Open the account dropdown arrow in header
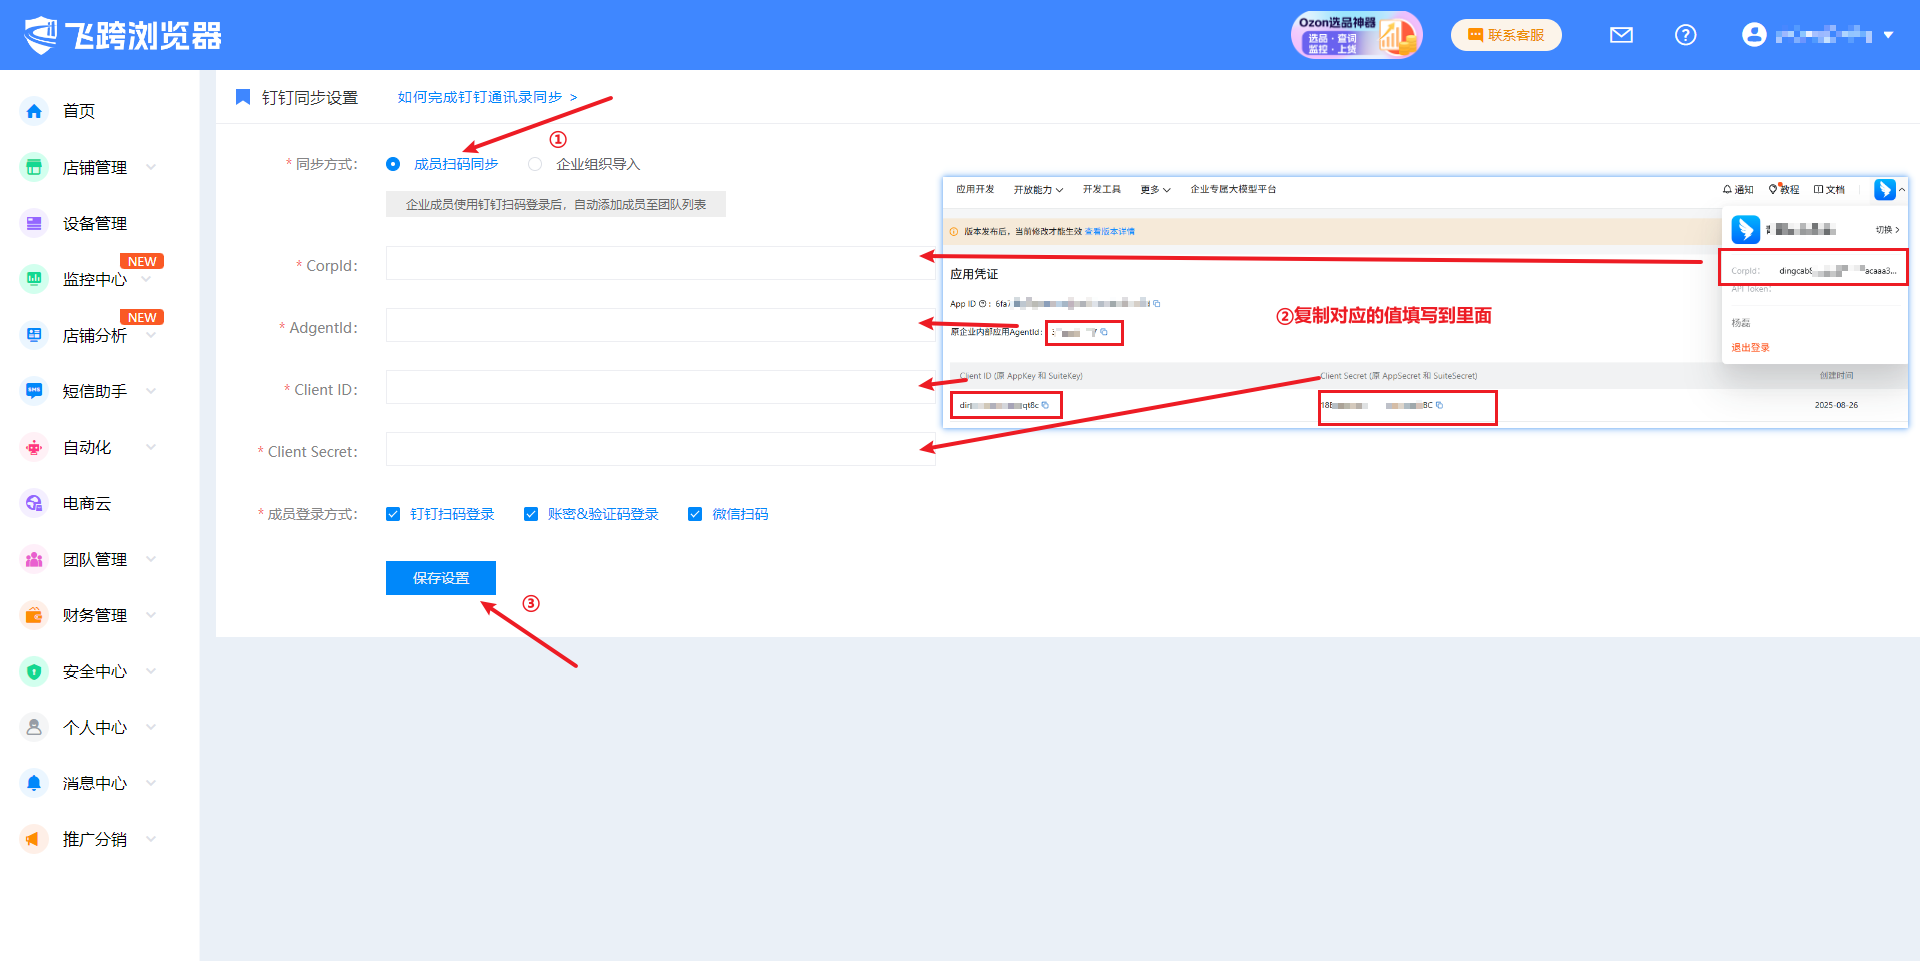The image size is (1920, 961). pos(1888,35)
